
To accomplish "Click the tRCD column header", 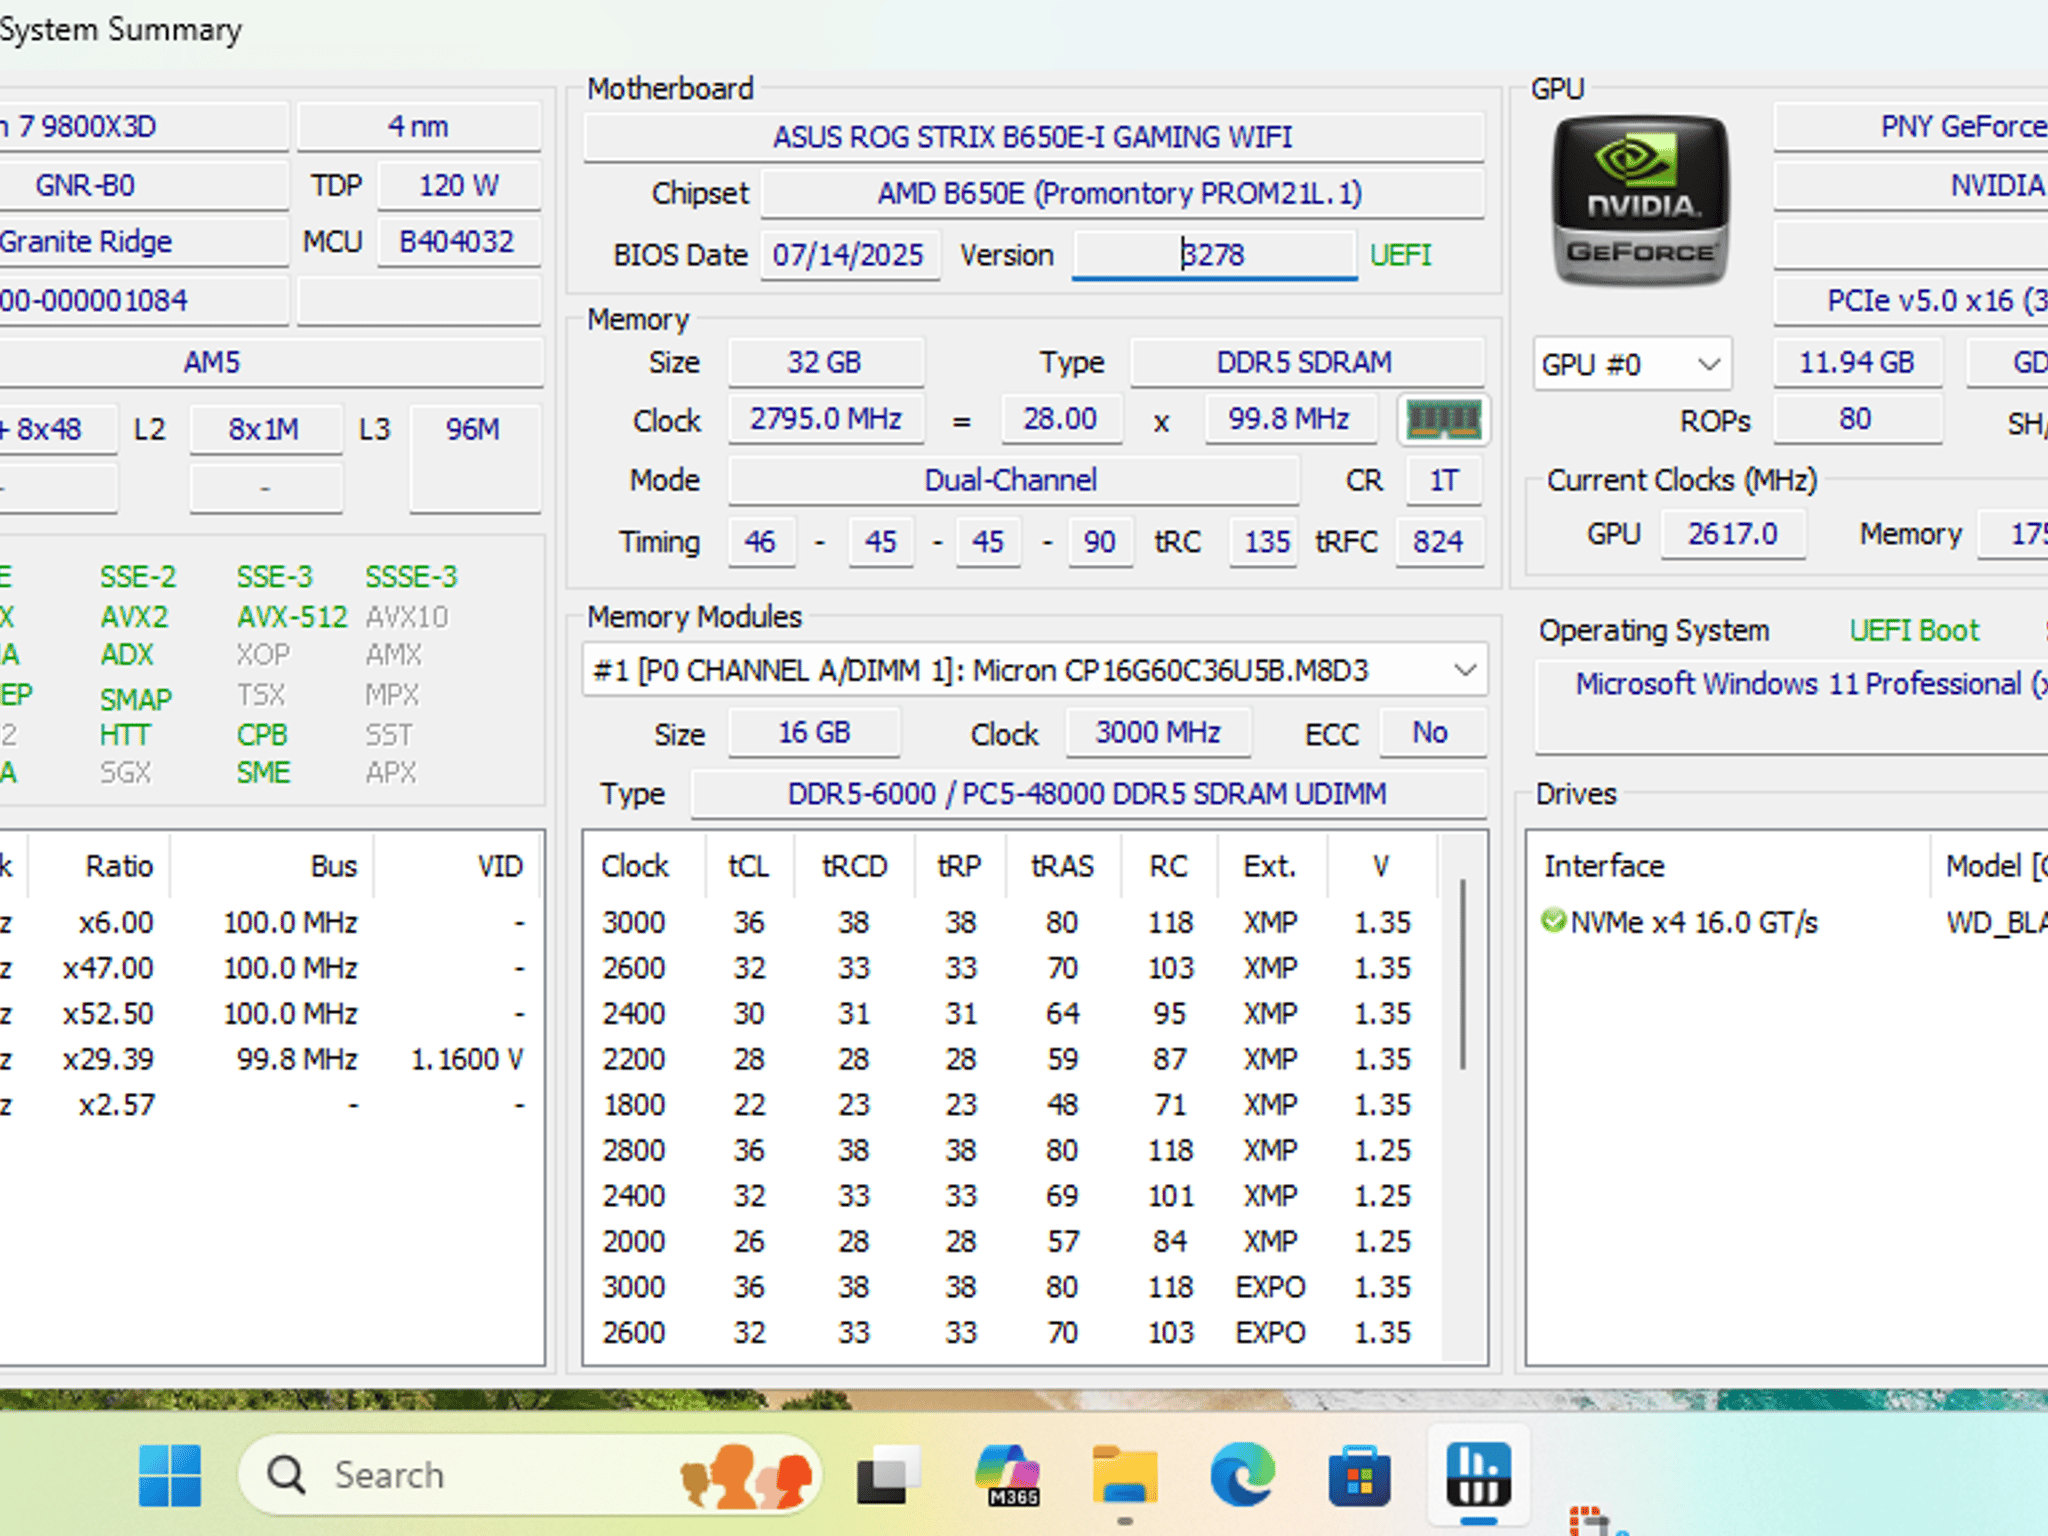I will [x=854, y=866].
